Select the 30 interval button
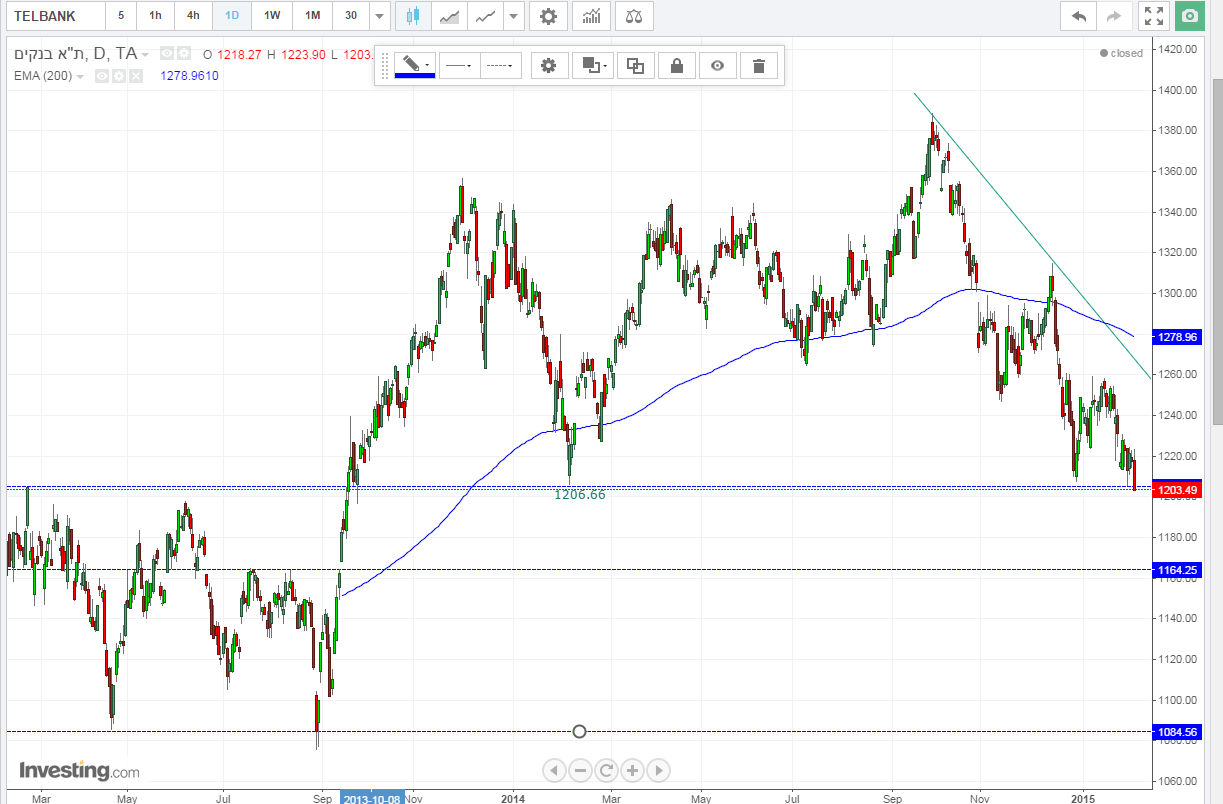The height and width of the screenshot is (804, 1223). [350, 16]
